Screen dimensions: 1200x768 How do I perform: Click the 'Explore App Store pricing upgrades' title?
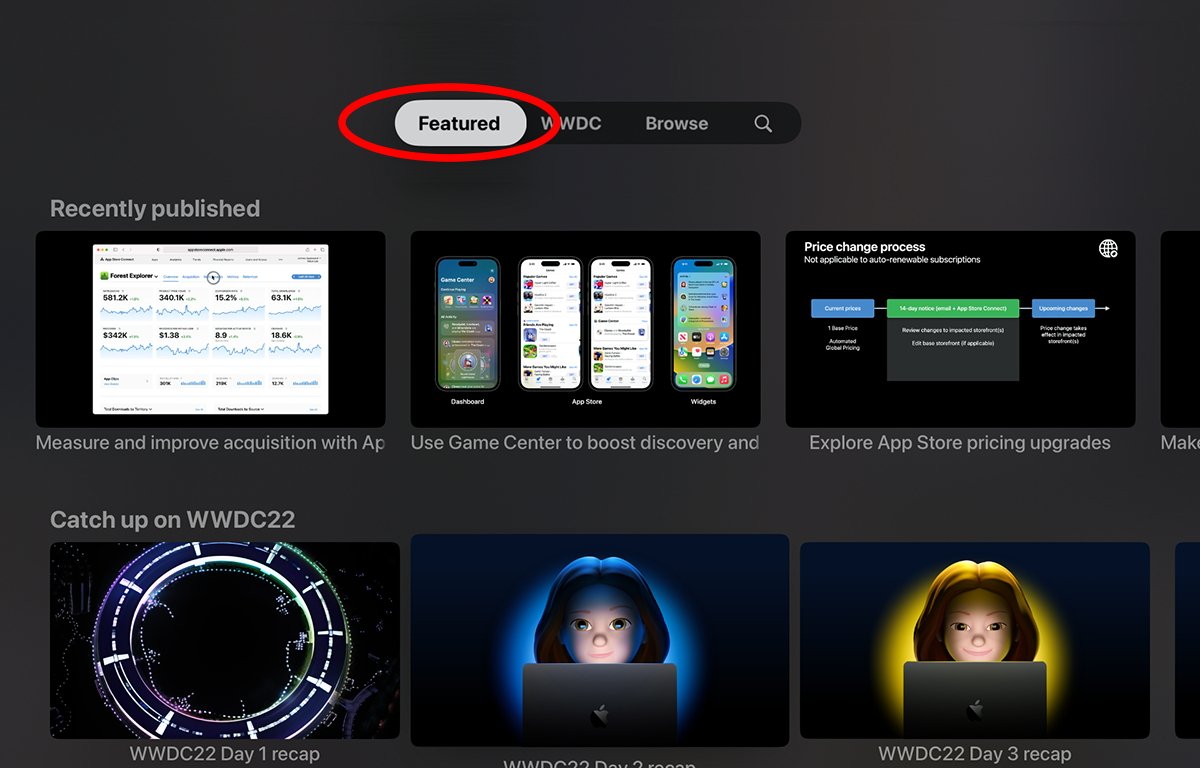click(x=960, y=443)
